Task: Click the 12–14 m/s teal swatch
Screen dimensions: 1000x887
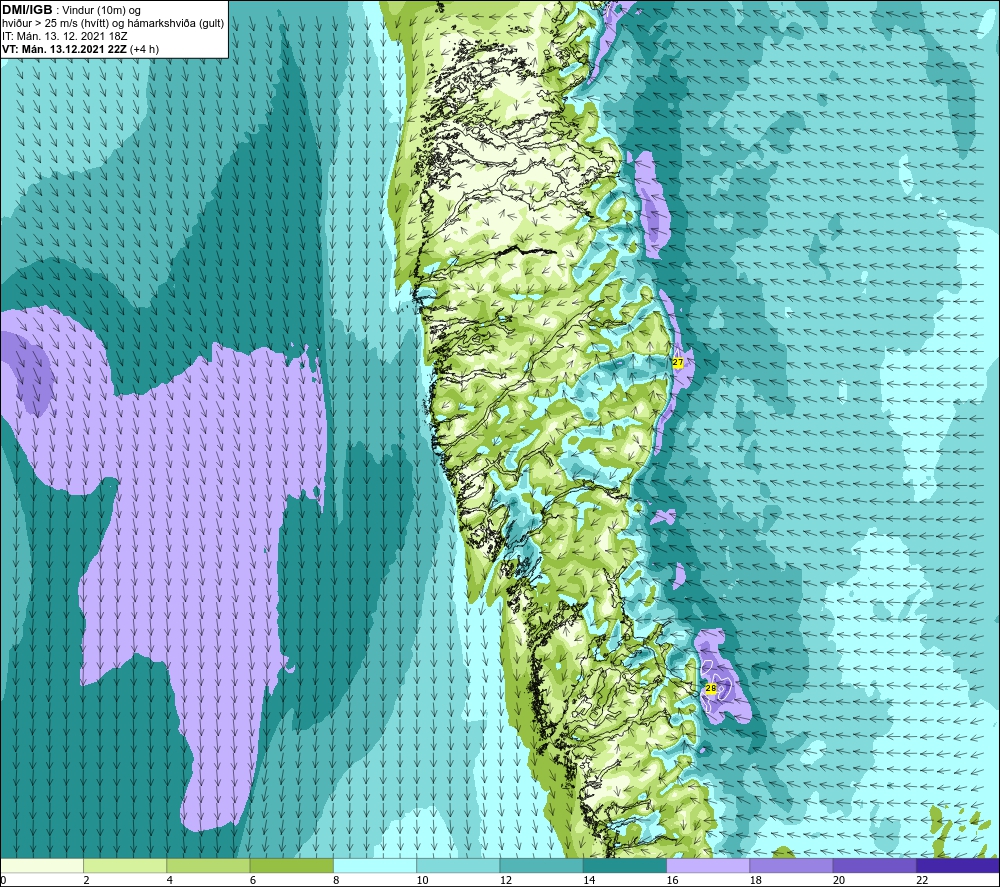Action: pos(541,865)
